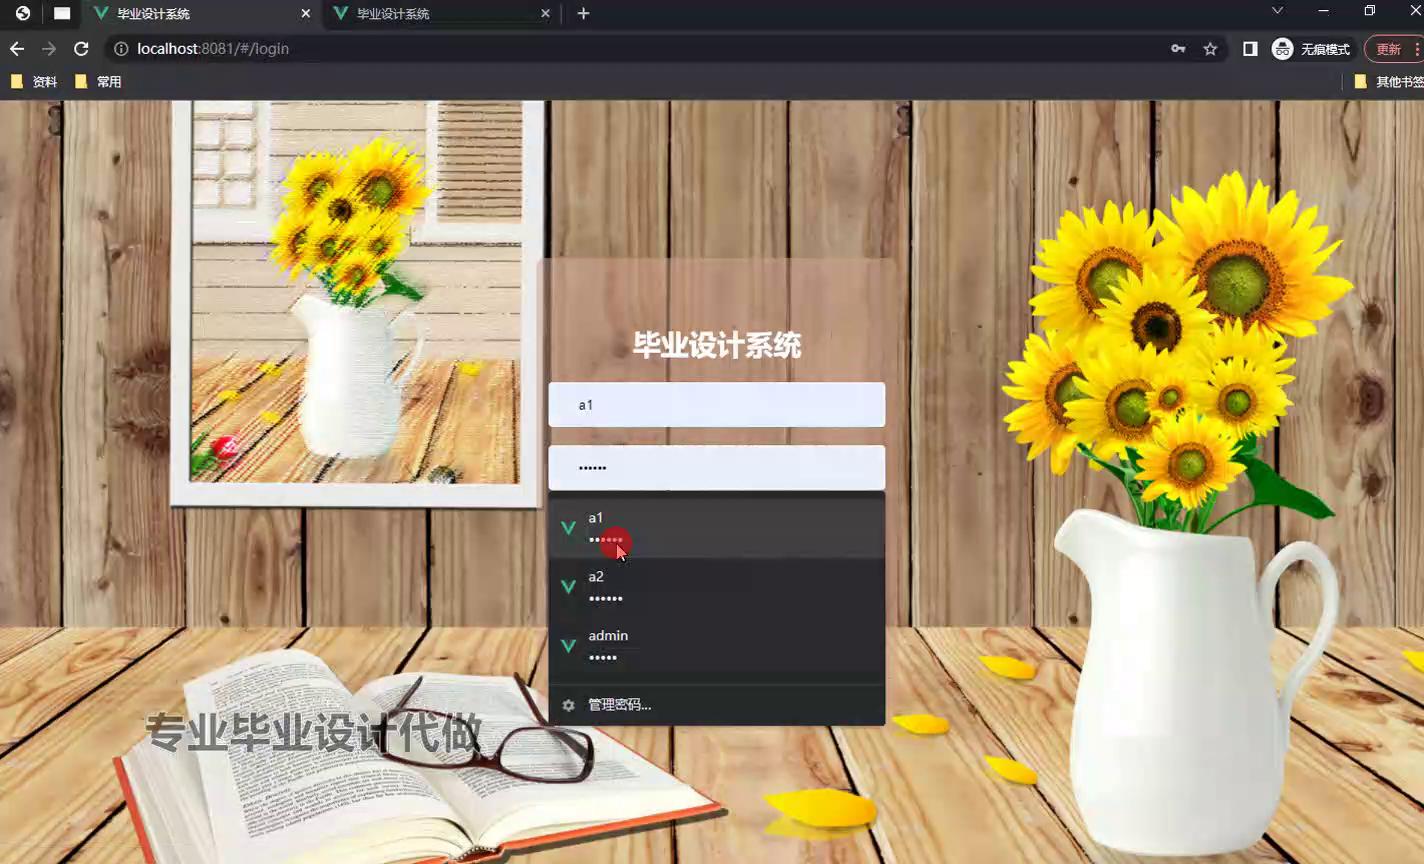Click the white square icon before first tab
Image resolution: width=1424 pixels, height=864 pixels.
tap(62, 14)
